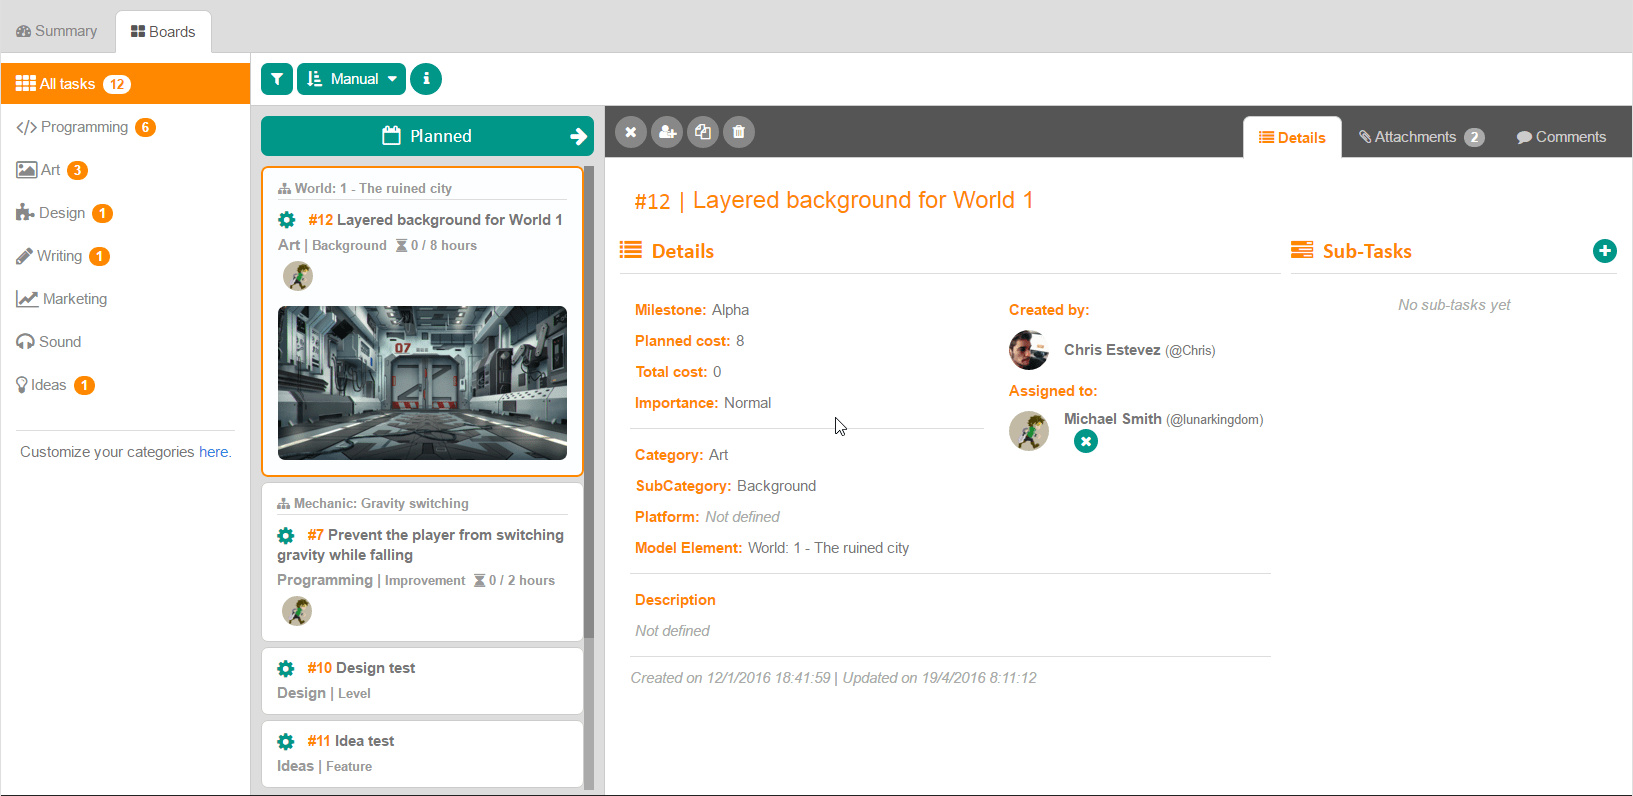Close the task details panel
Viewport: 1633px width, 796px height.
[x=631, y=132]
